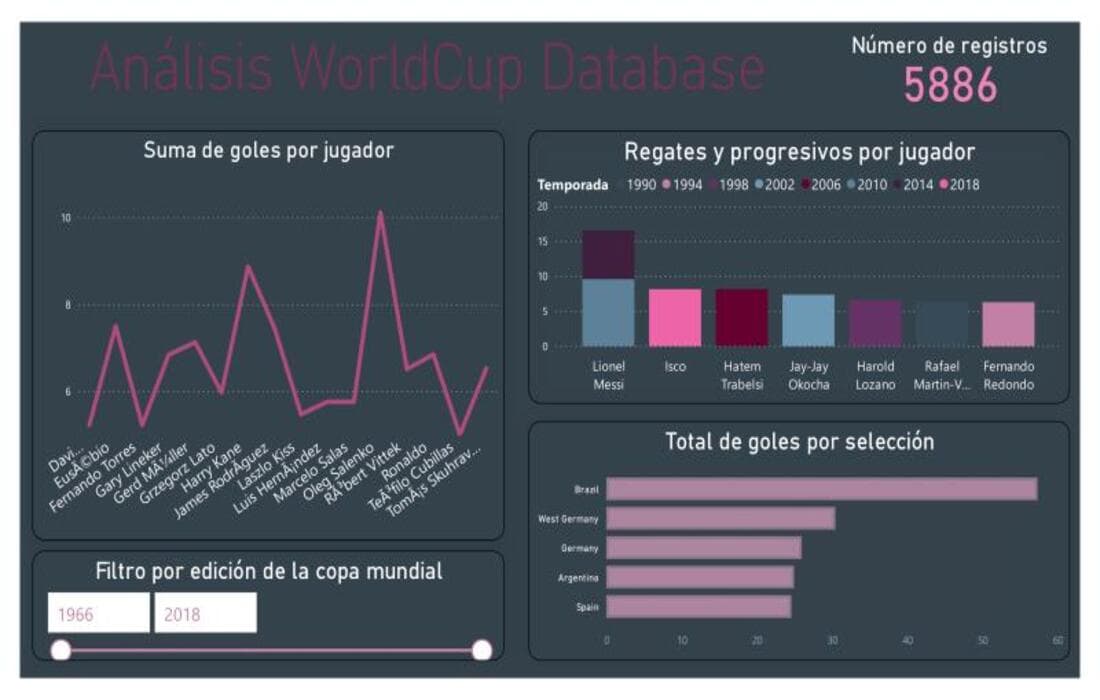
Task: Click the Harold Lozano axis label
Action: [x=875, y=375]
